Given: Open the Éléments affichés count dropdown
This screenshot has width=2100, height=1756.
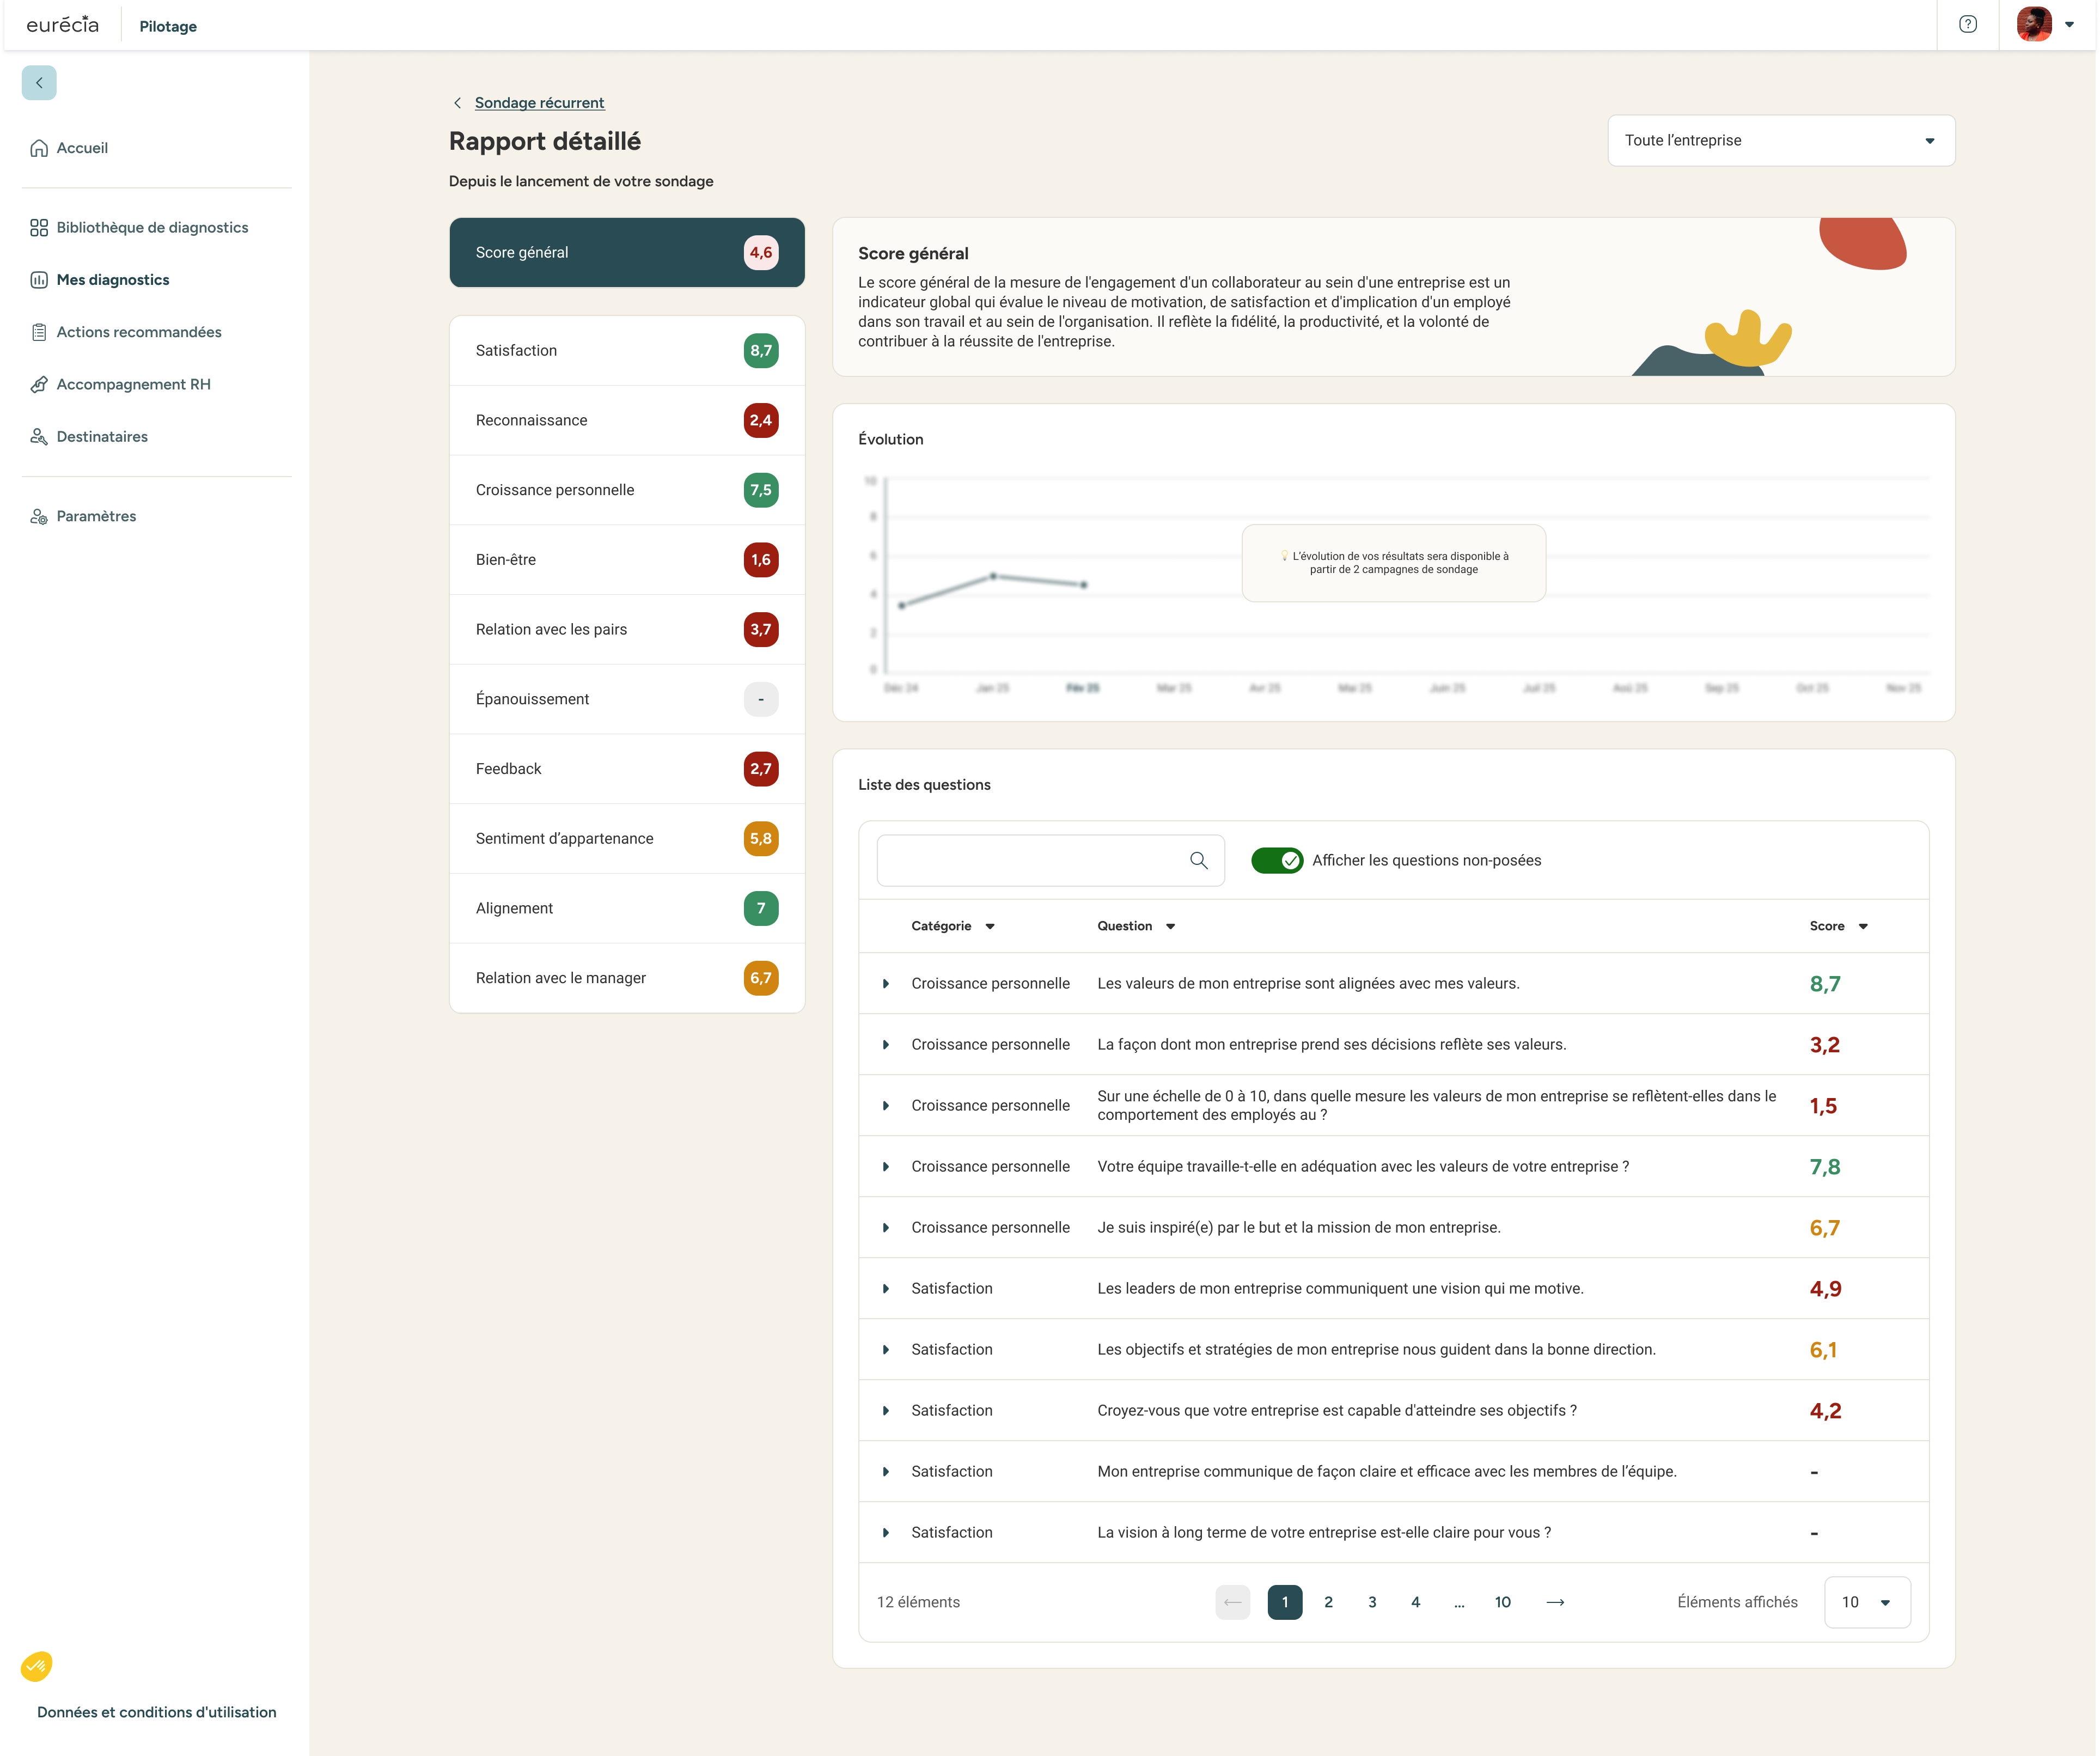Looking at the screenshot, I should [x=1866, y=1602].
